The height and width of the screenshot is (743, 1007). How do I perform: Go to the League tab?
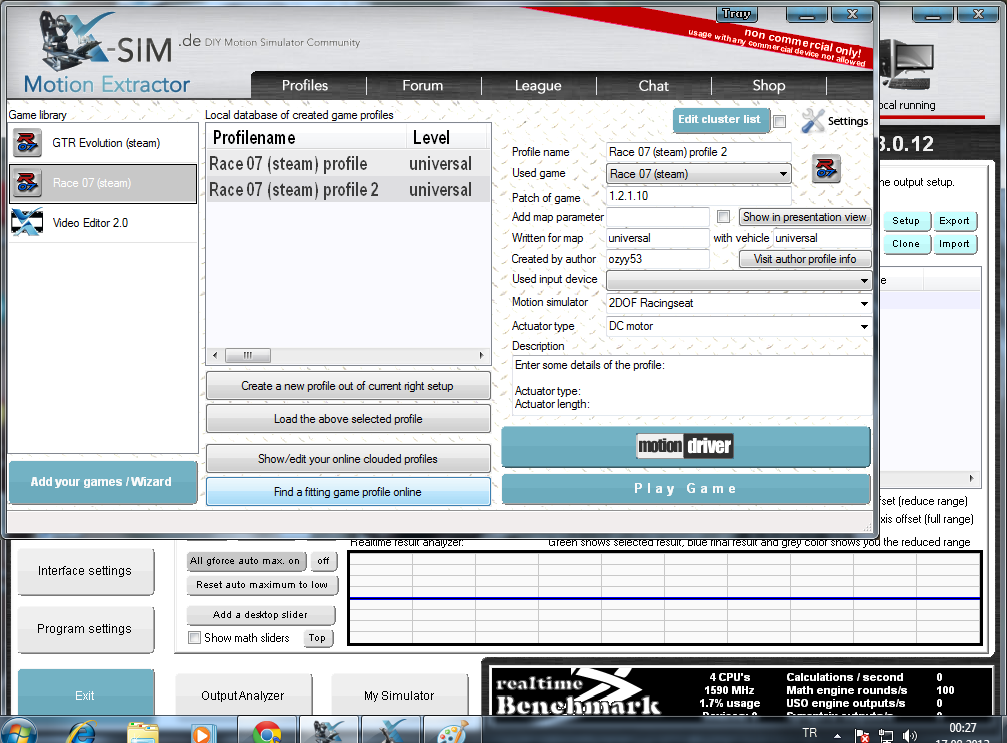[538, 85]
